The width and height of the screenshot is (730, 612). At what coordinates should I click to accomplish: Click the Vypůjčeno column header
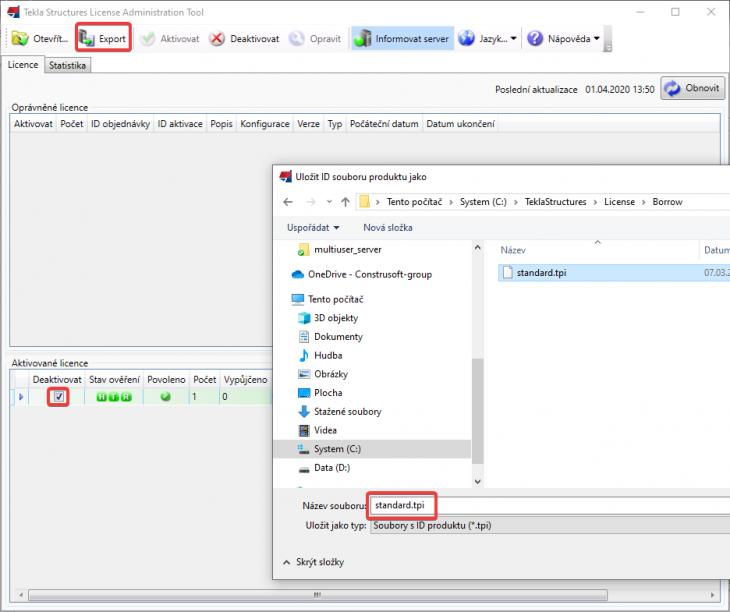pos(245,380)
